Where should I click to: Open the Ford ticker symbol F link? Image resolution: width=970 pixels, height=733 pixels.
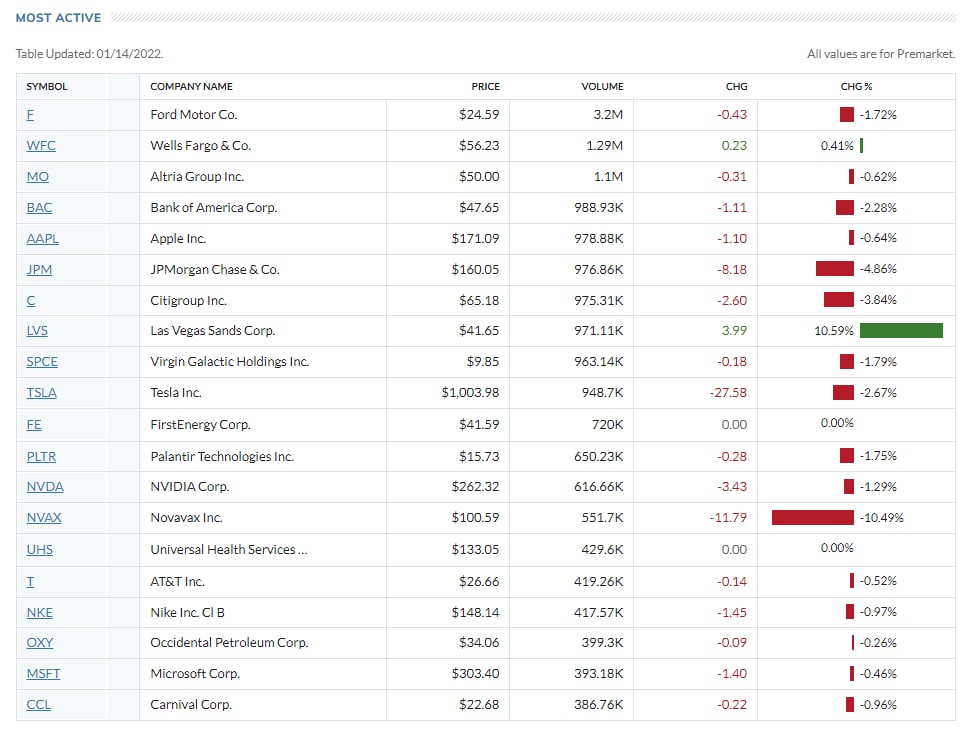pyautogui.click(x=30, y=114)
